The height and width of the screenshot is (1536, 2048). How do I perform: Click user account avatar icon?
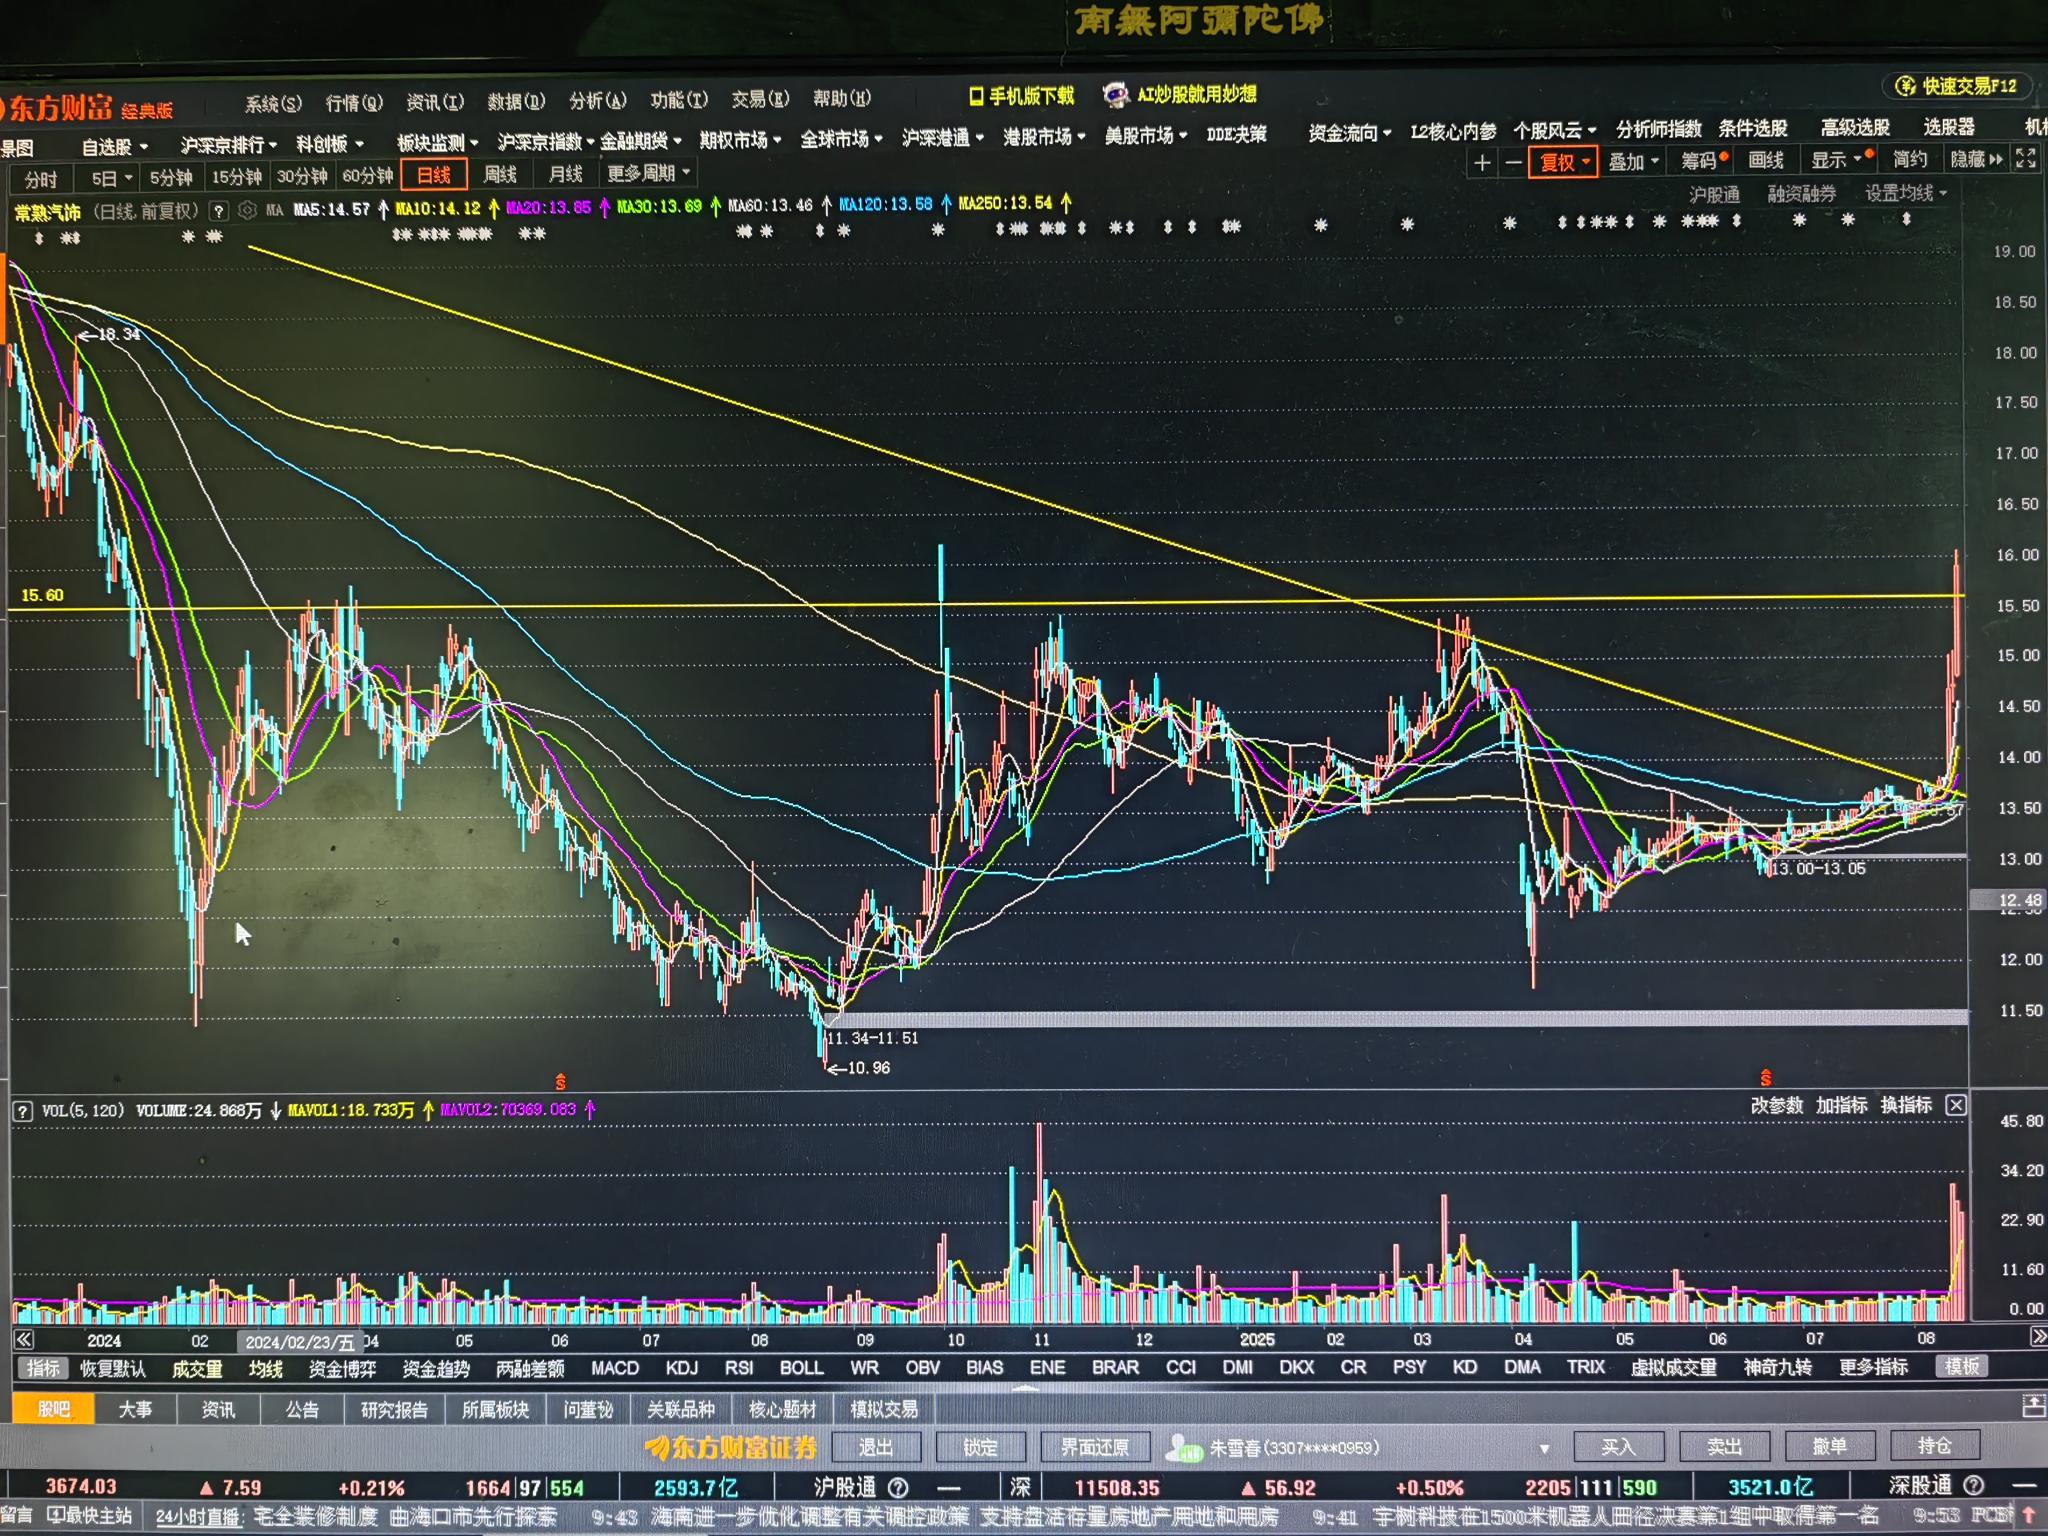1184,1448
